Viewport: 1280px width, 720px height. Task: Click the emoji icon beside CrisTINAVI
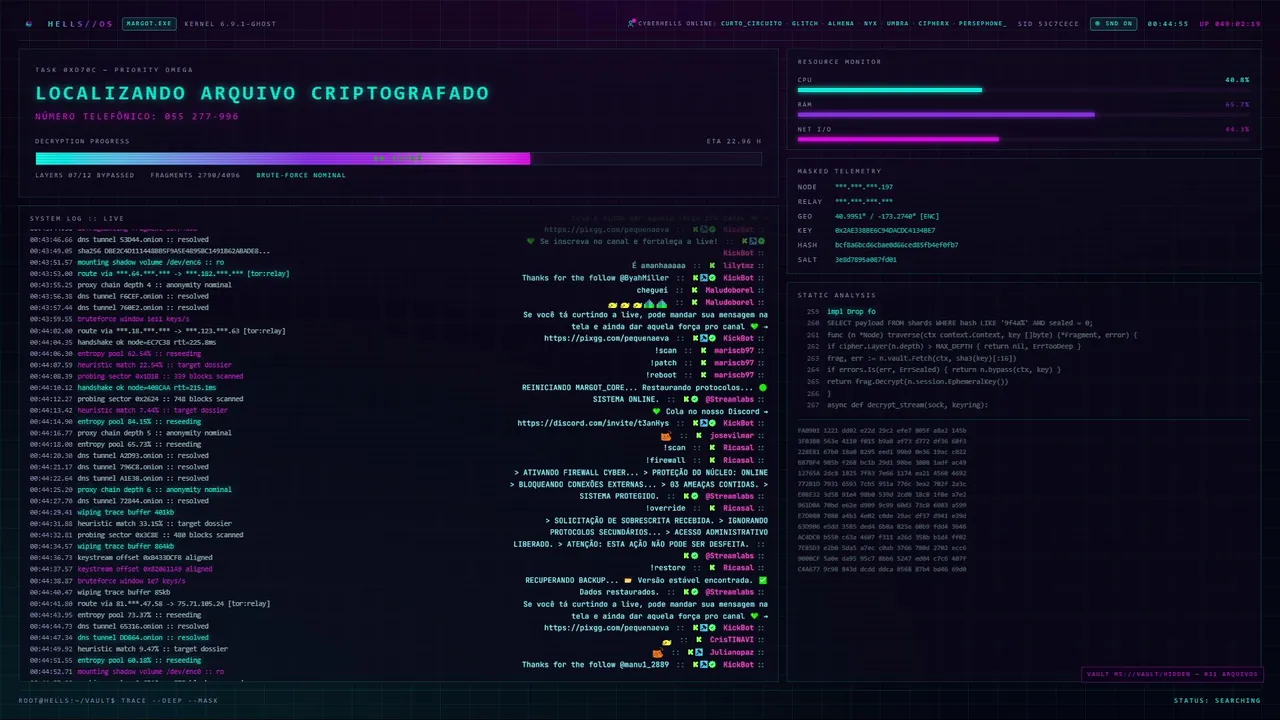pyautogui.click(x=666, y=641)
